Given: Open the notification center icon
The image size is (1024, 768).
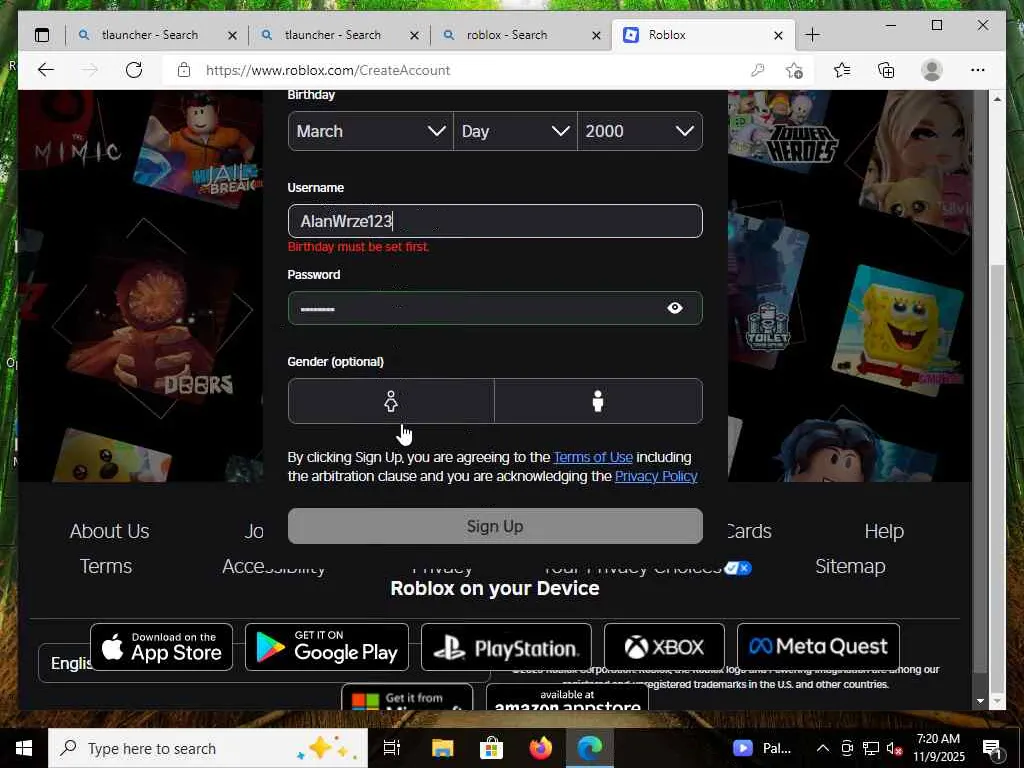Looking at the screenshot, I should coord(992,749).
